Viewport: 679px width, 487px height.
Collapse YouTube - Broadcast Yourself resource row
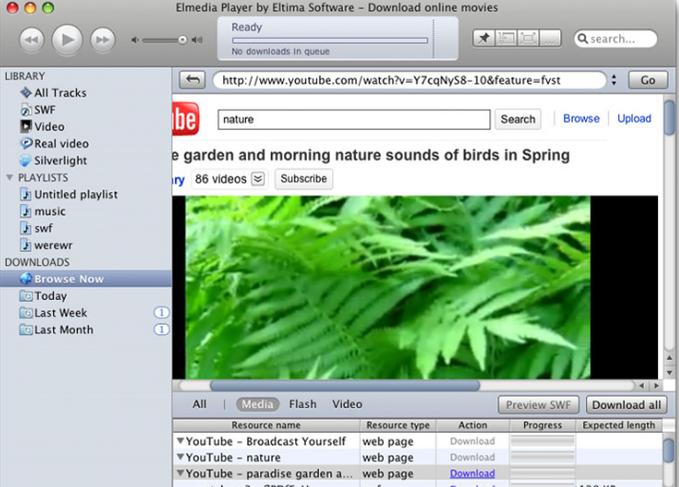tap(180, 441)
